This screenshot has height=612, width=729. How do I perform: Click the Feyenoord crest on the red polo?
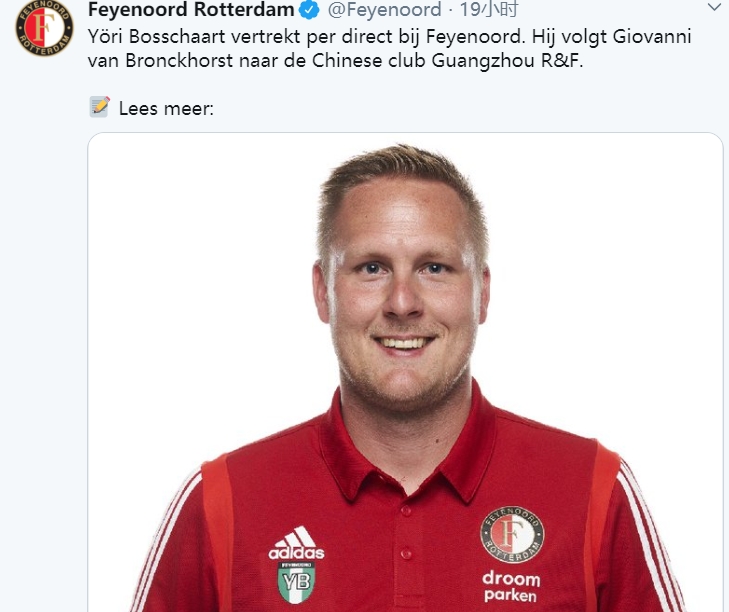[x=512, y=535]
